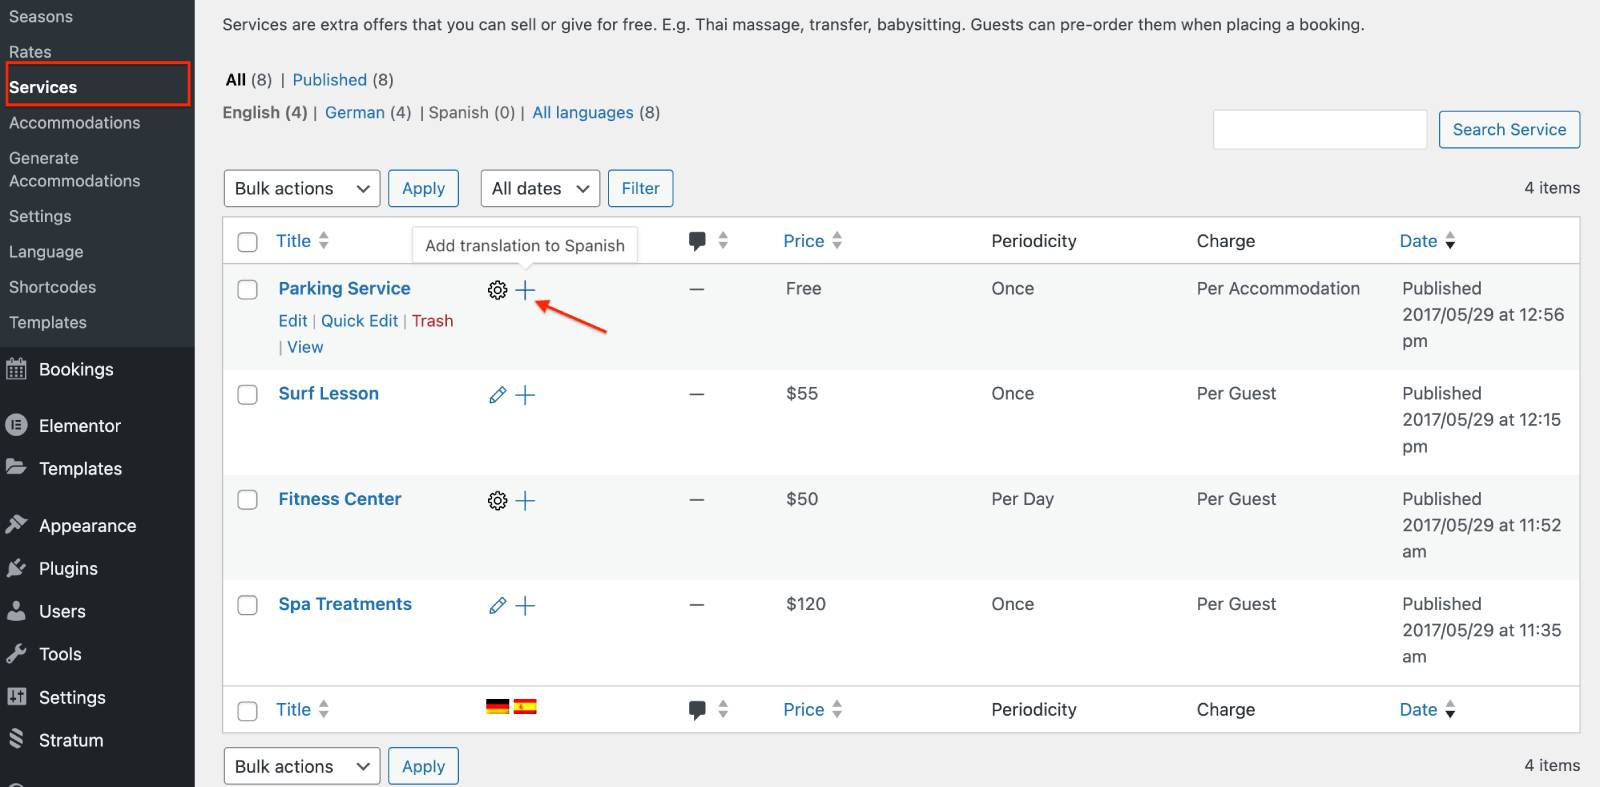Sort by comments icon in header
The height and width of the screenshot is (787, 1600).
pos(698,241)
